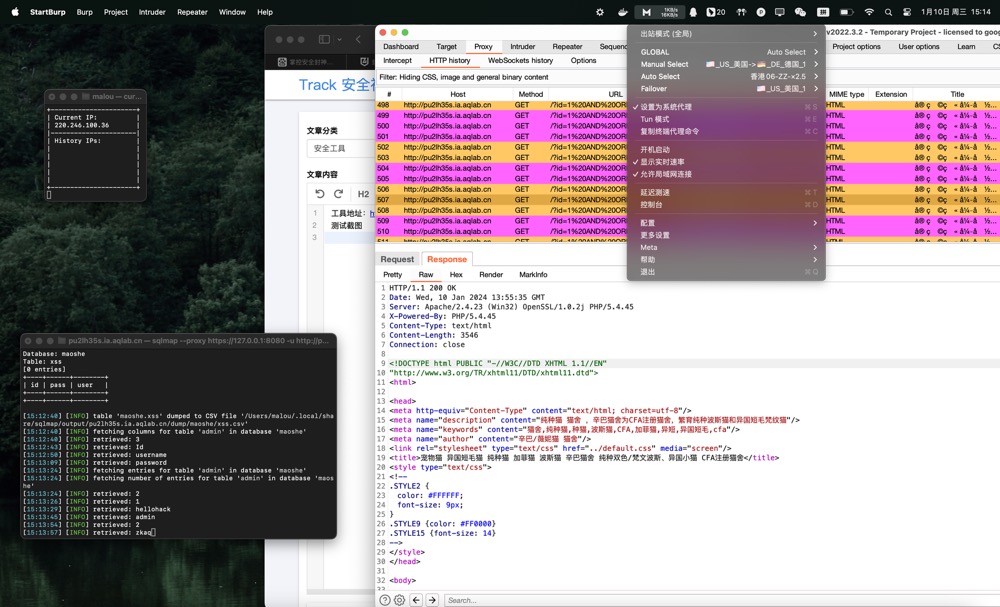Disable the 允许局域网连接 option

(666, 175)
